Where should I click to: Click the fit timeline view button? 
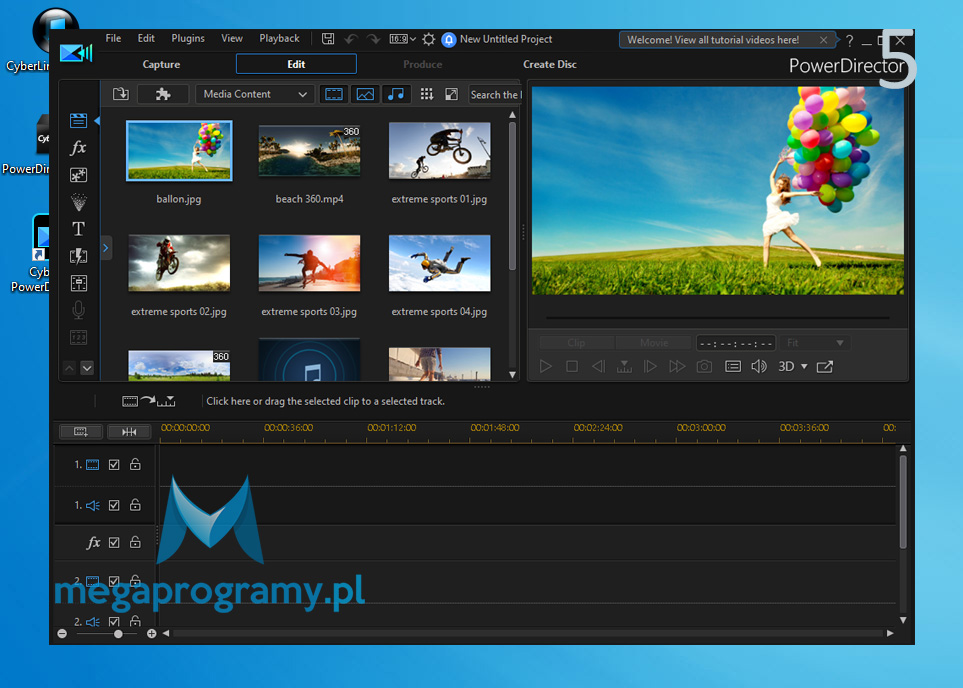pos(129,432)
